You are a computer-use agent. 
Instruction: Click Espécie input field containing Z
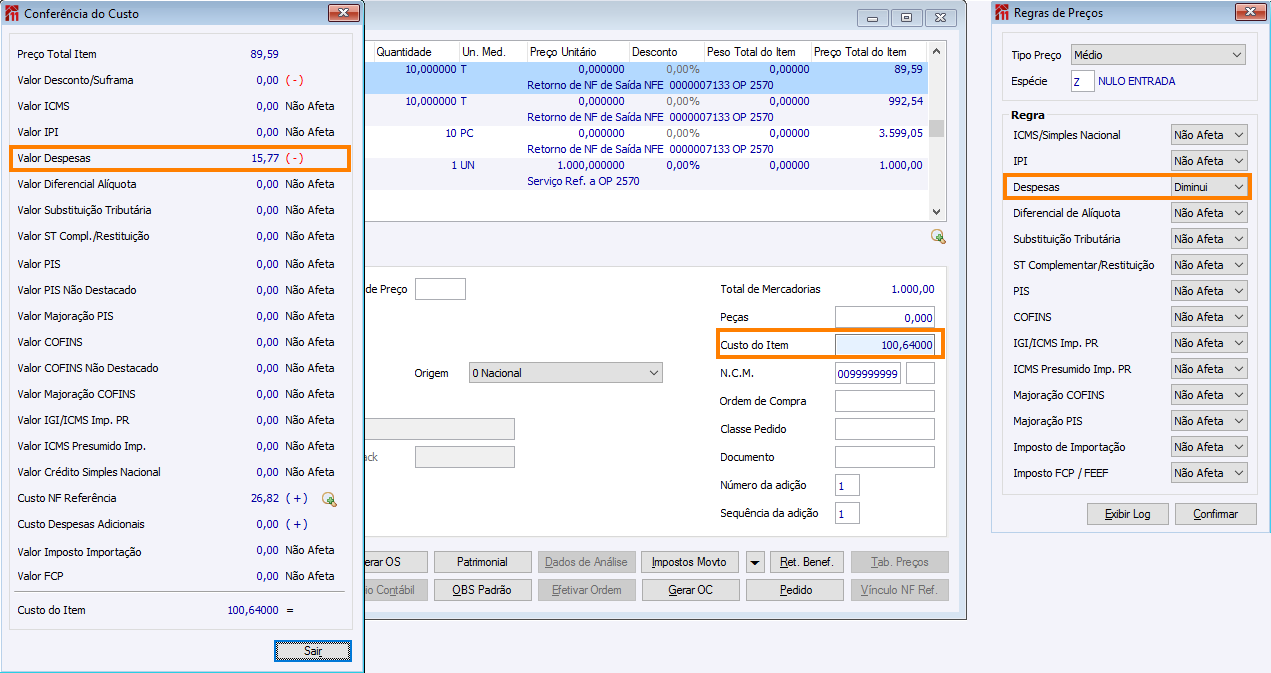1082,82
